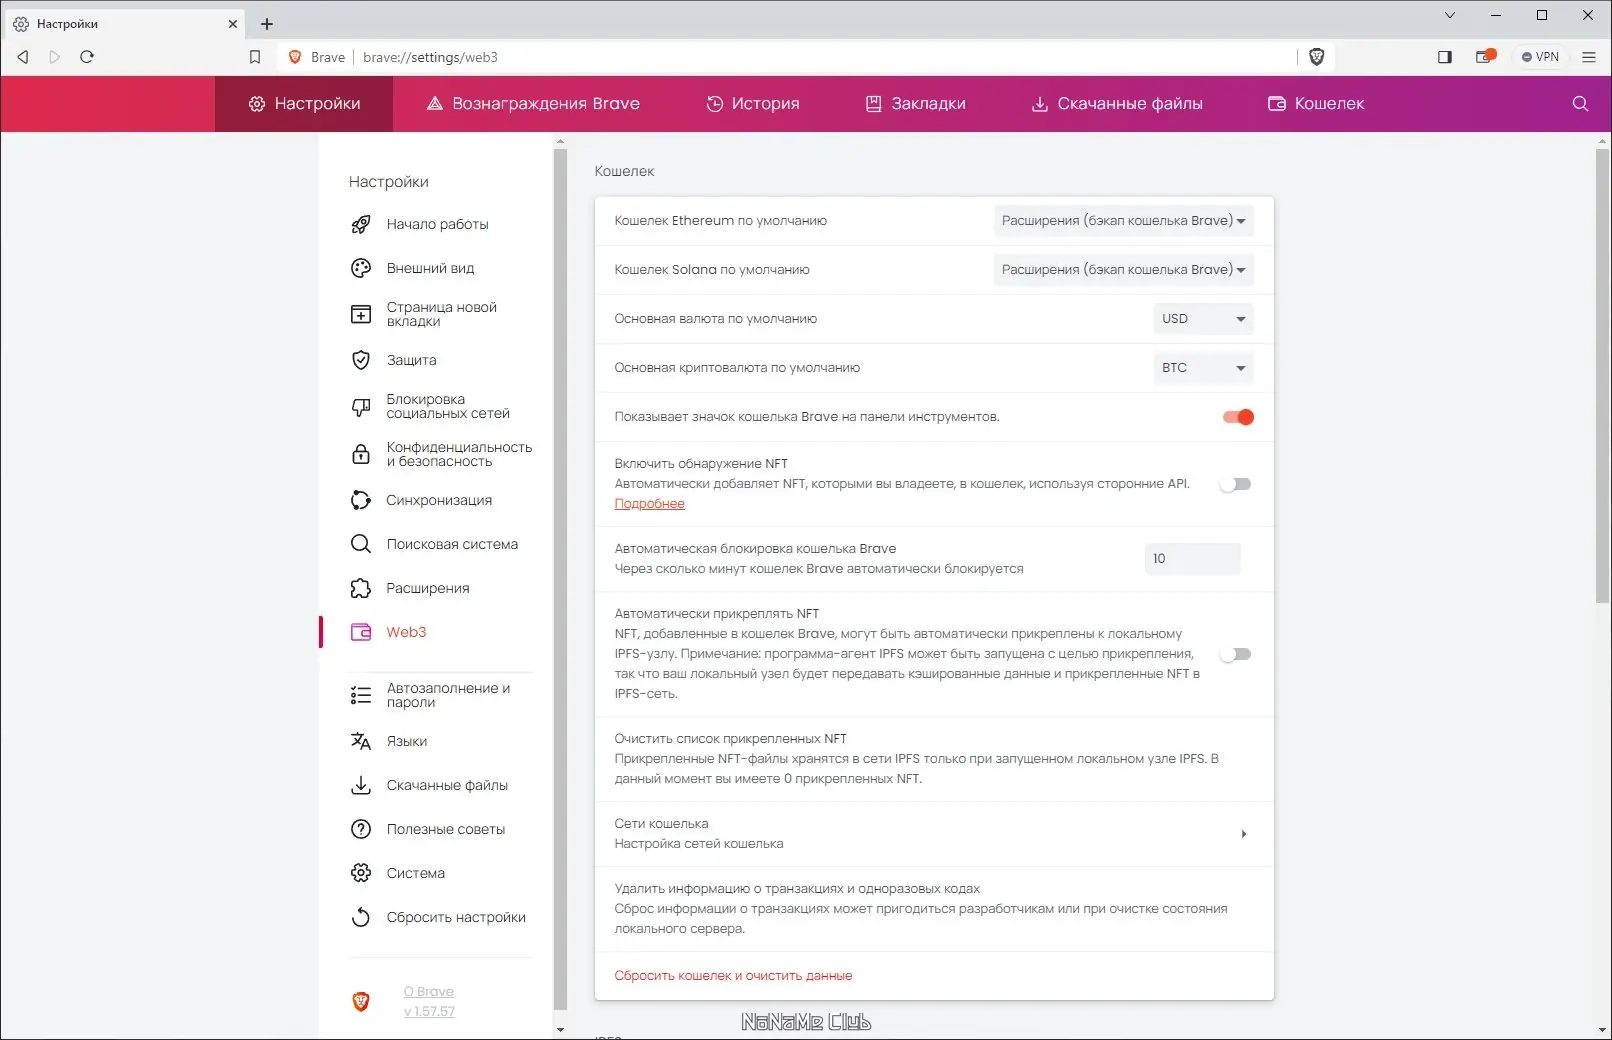Screen dimensions: 1612x1040
Task: Click the bookmark page icon
Action: [x=255, y=57]
